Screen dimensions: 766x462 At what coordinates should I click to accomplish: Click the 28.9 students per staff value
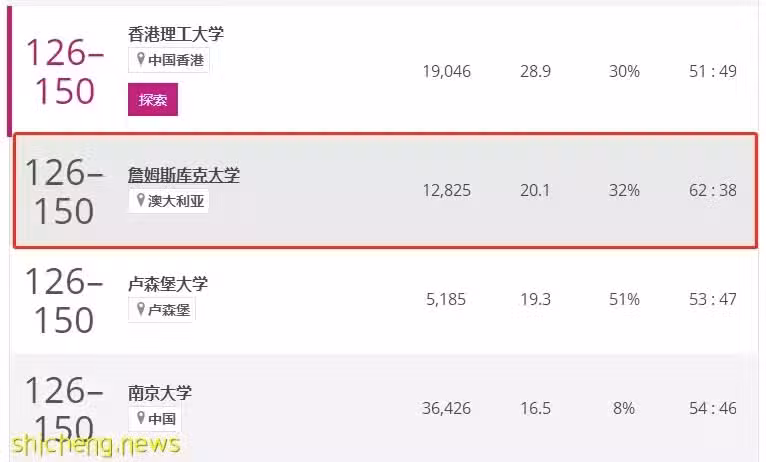pyautogui.click(x=535, y=71)
